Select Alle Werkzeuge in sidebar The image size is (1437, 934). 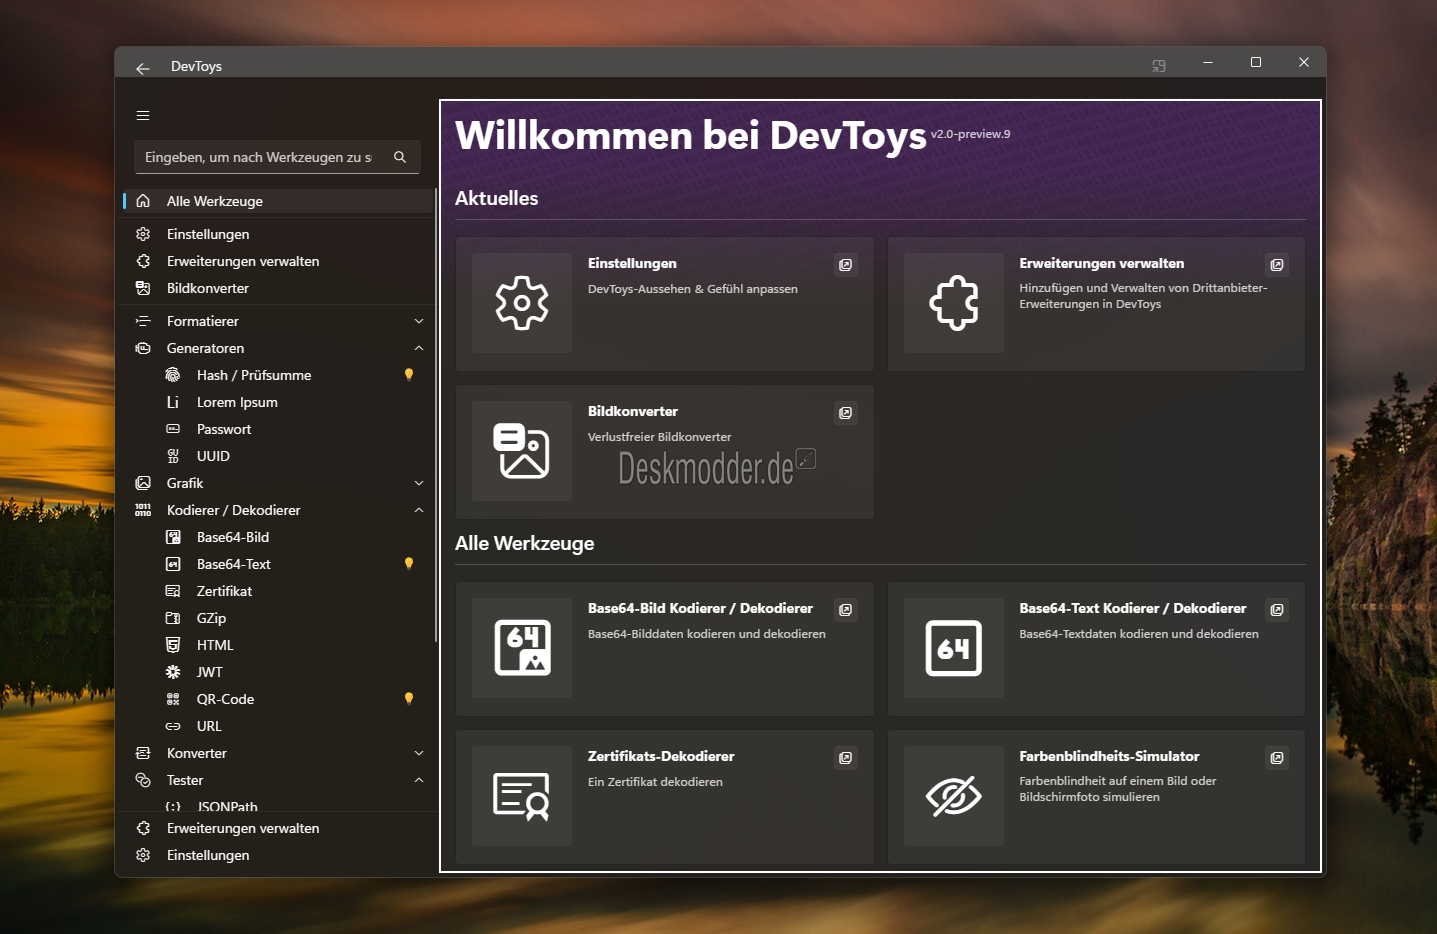coord(215,201)
